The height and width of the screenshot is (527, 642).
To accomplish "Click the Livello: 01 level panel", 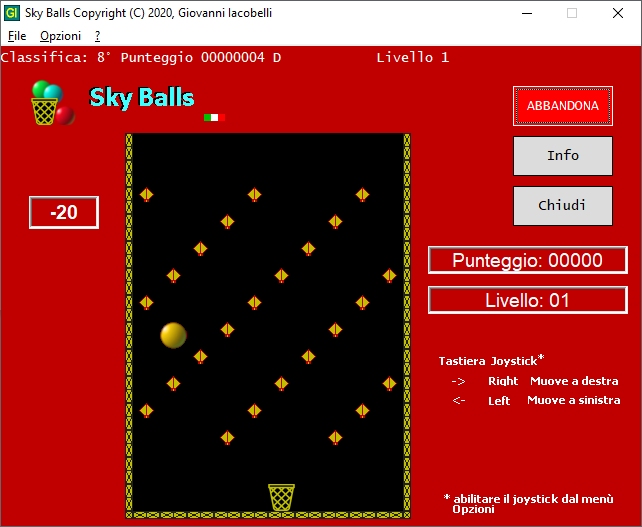I will coord(527,300).
